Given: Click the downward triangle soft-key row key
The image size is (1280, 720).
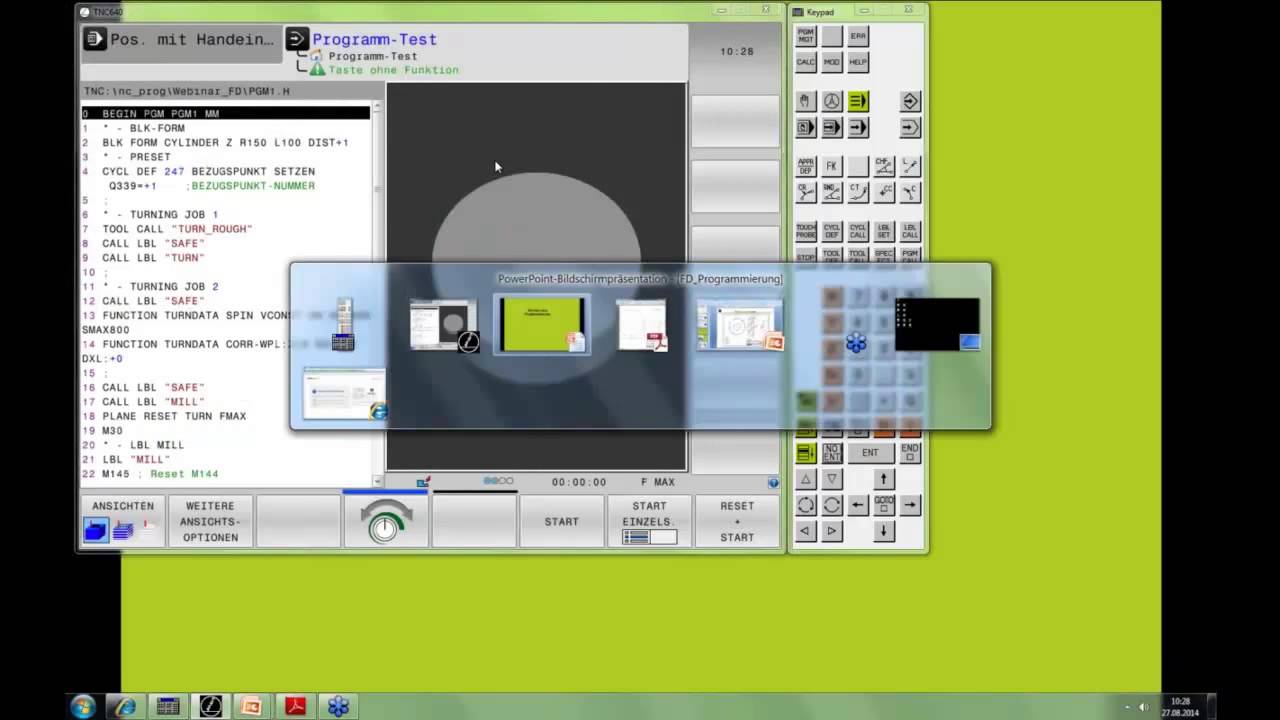Looking at the screenshot, I should pos(832,479).
